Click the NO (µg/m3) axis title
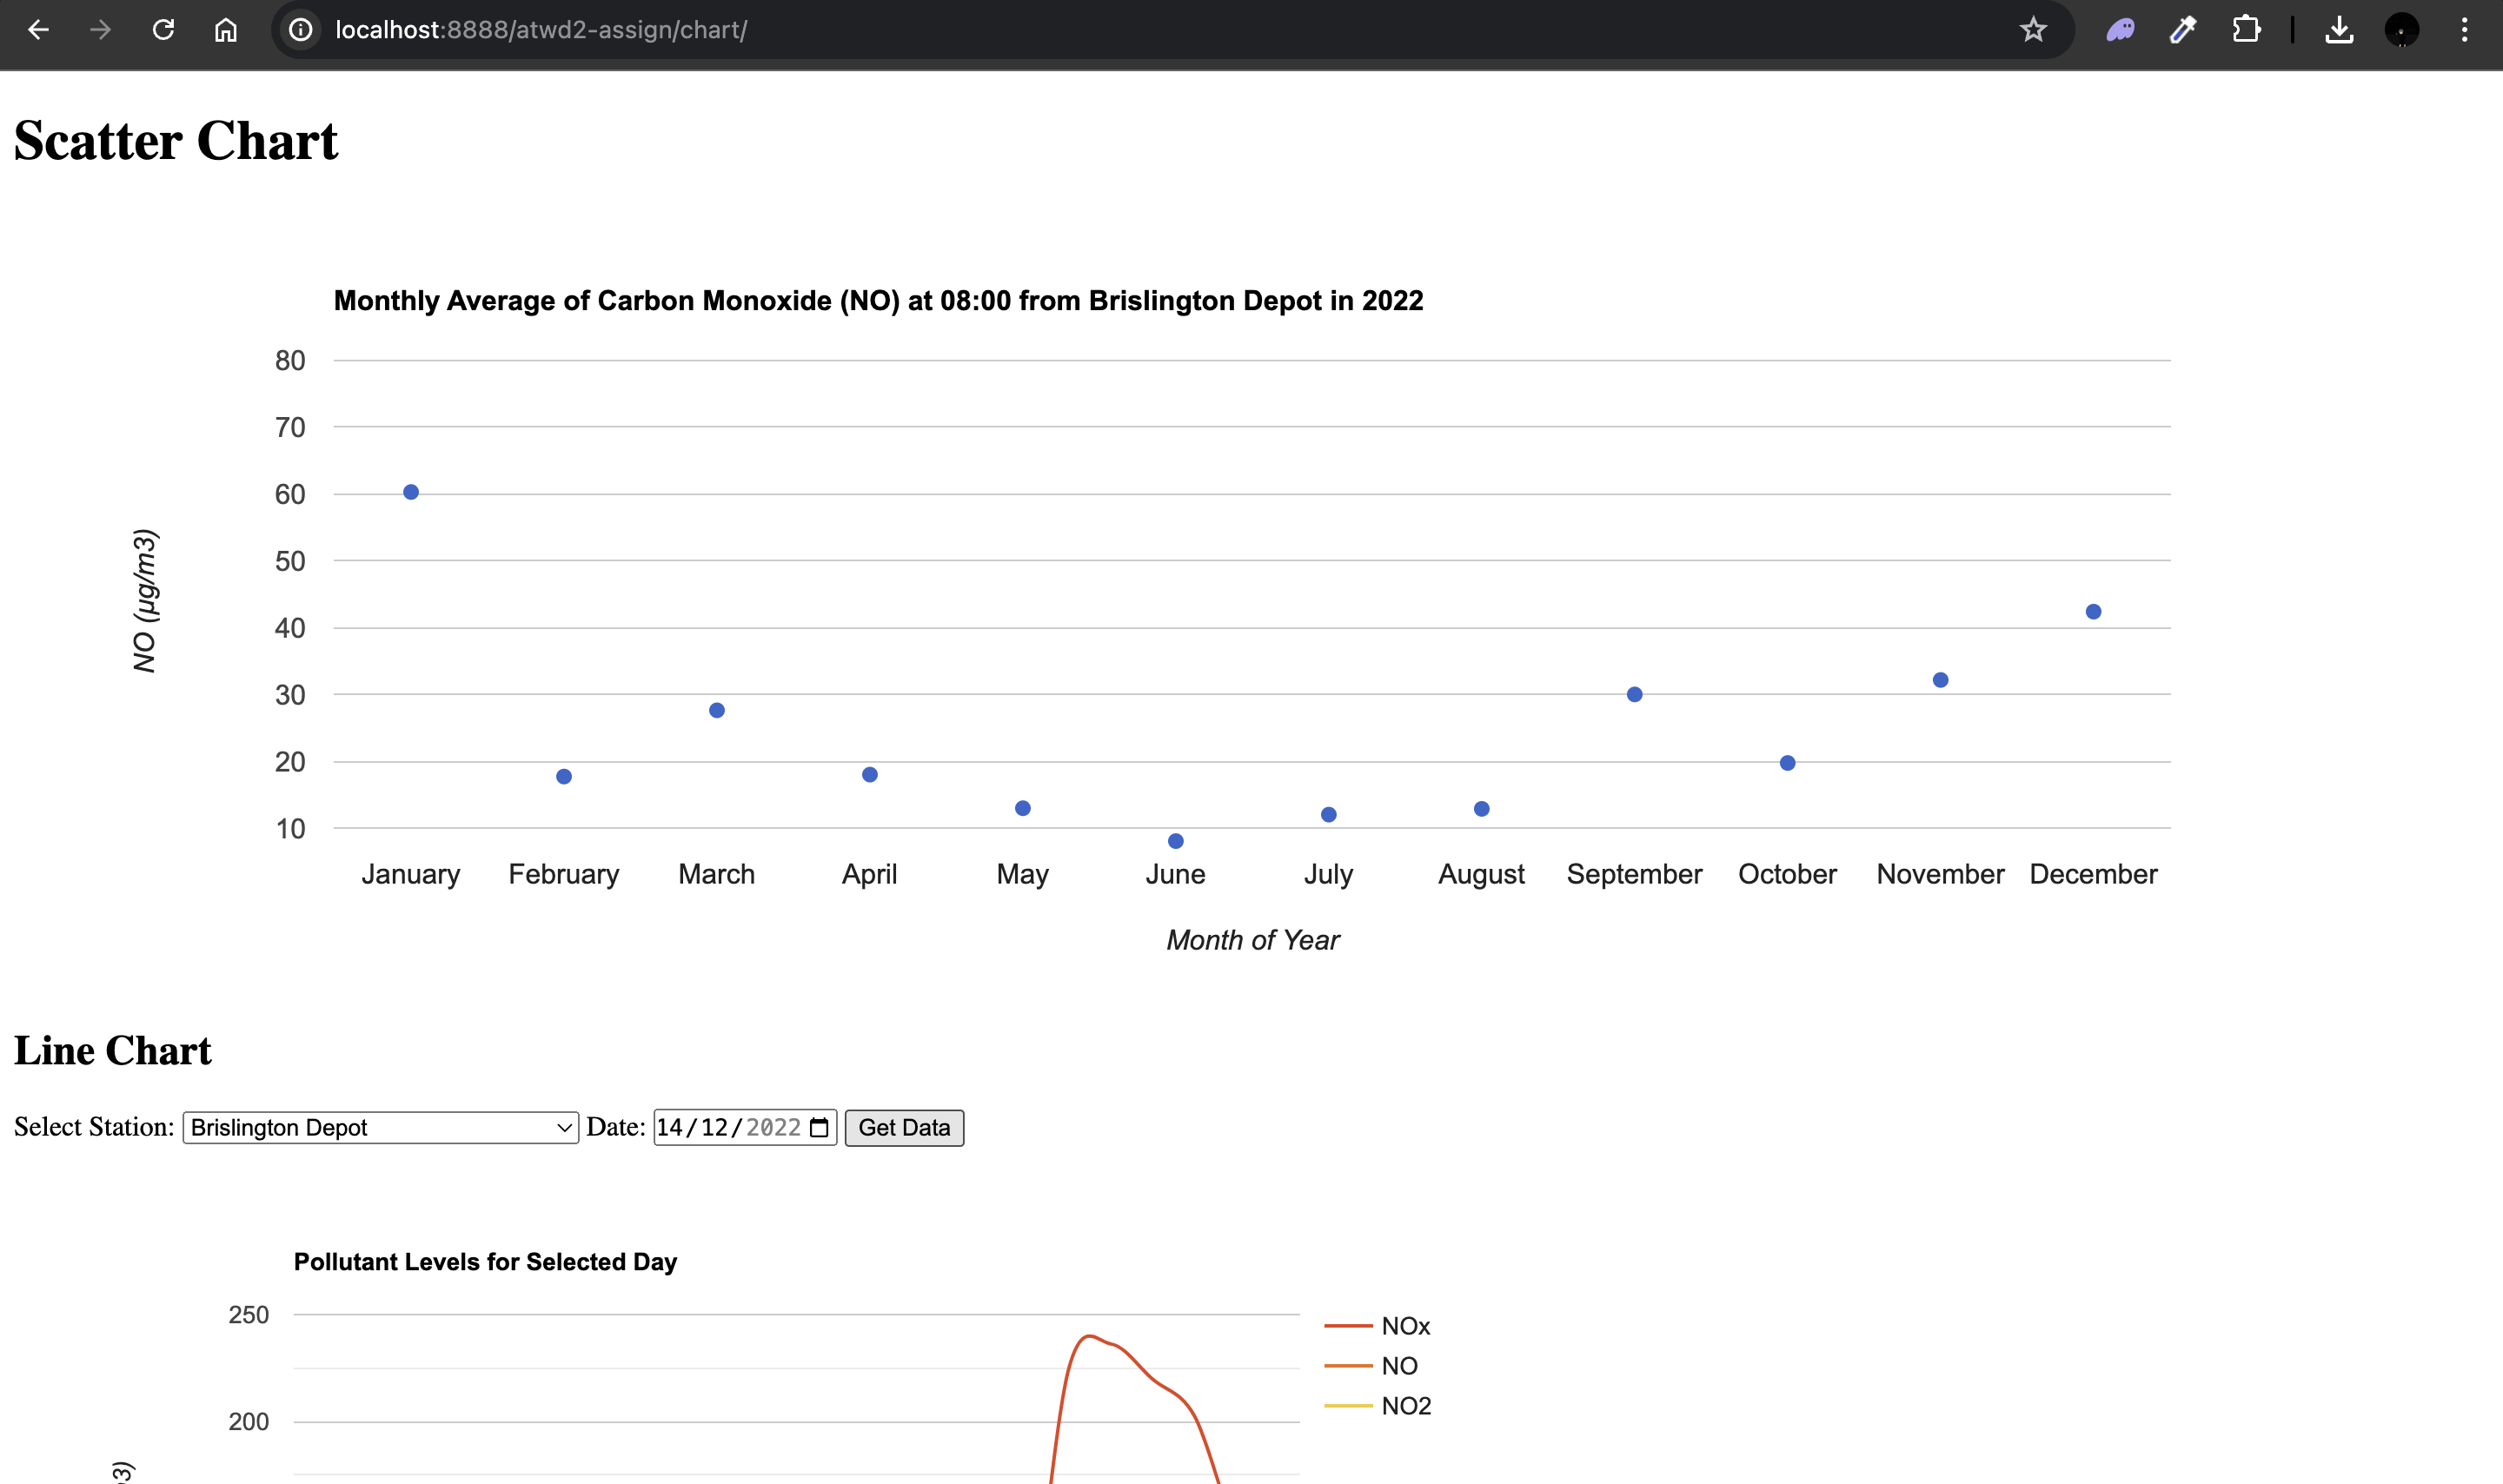Image resolution: width=2503 pixels, height=1484 pixels. (x=145, y=601)
